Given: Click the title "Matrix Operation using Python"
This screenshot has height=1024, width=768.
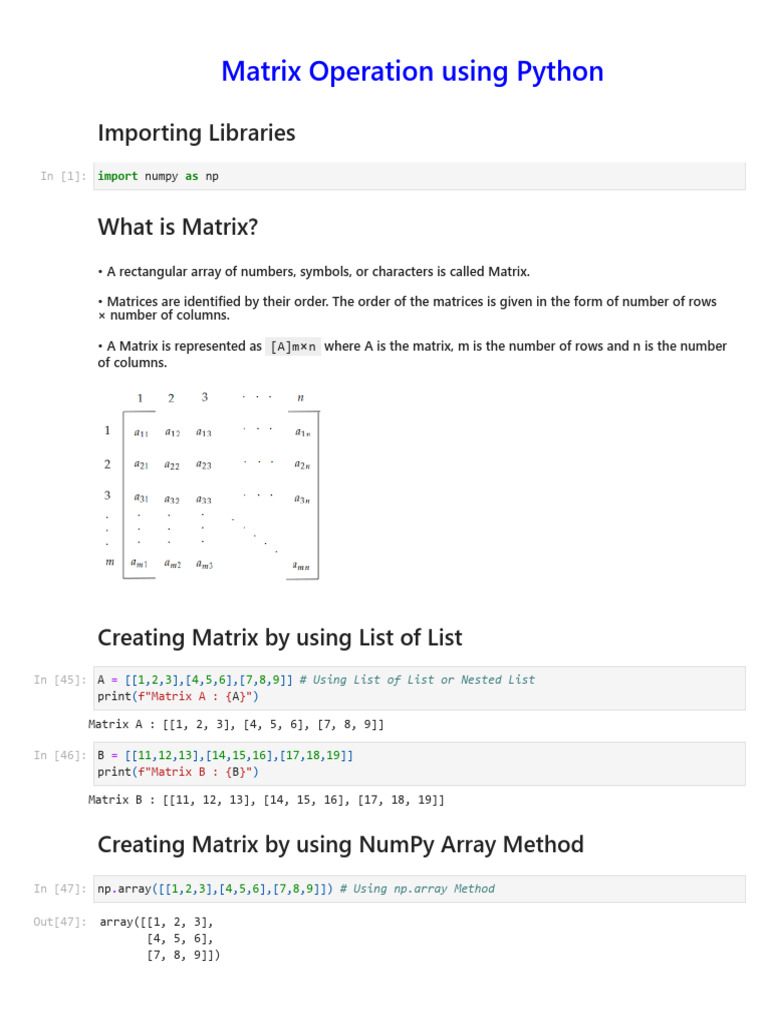Looking at the screenshot, I should tap(412, 72).
